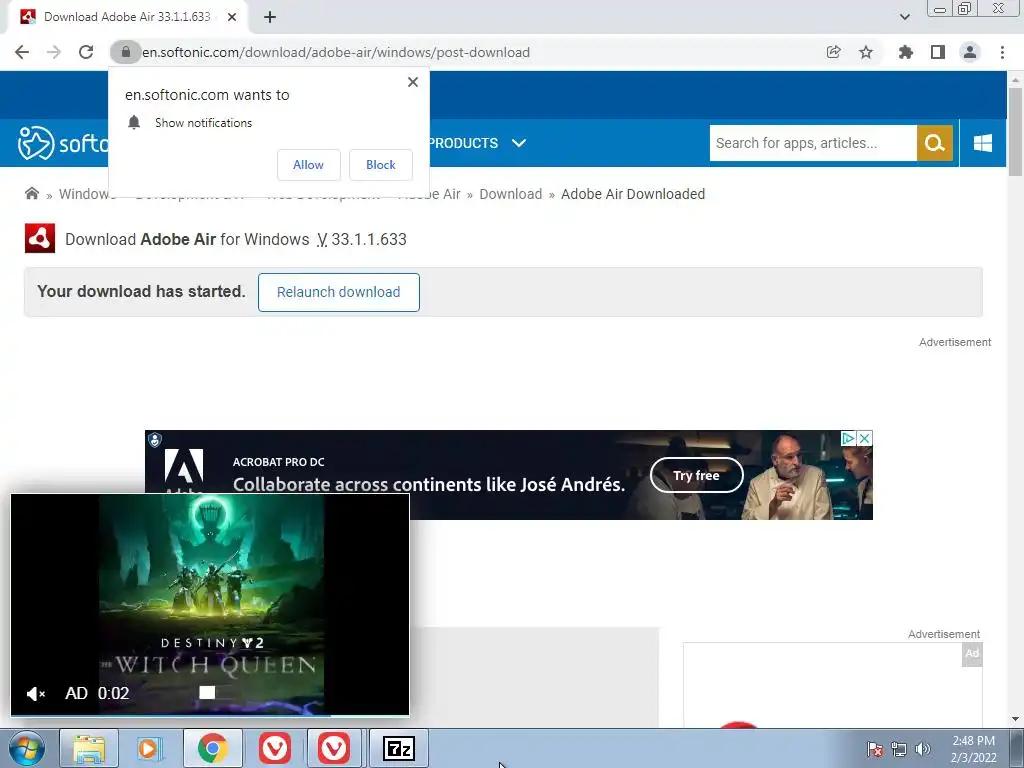Click the page vertical scrollbar thumb
1024x768 pixels.
1015,131
